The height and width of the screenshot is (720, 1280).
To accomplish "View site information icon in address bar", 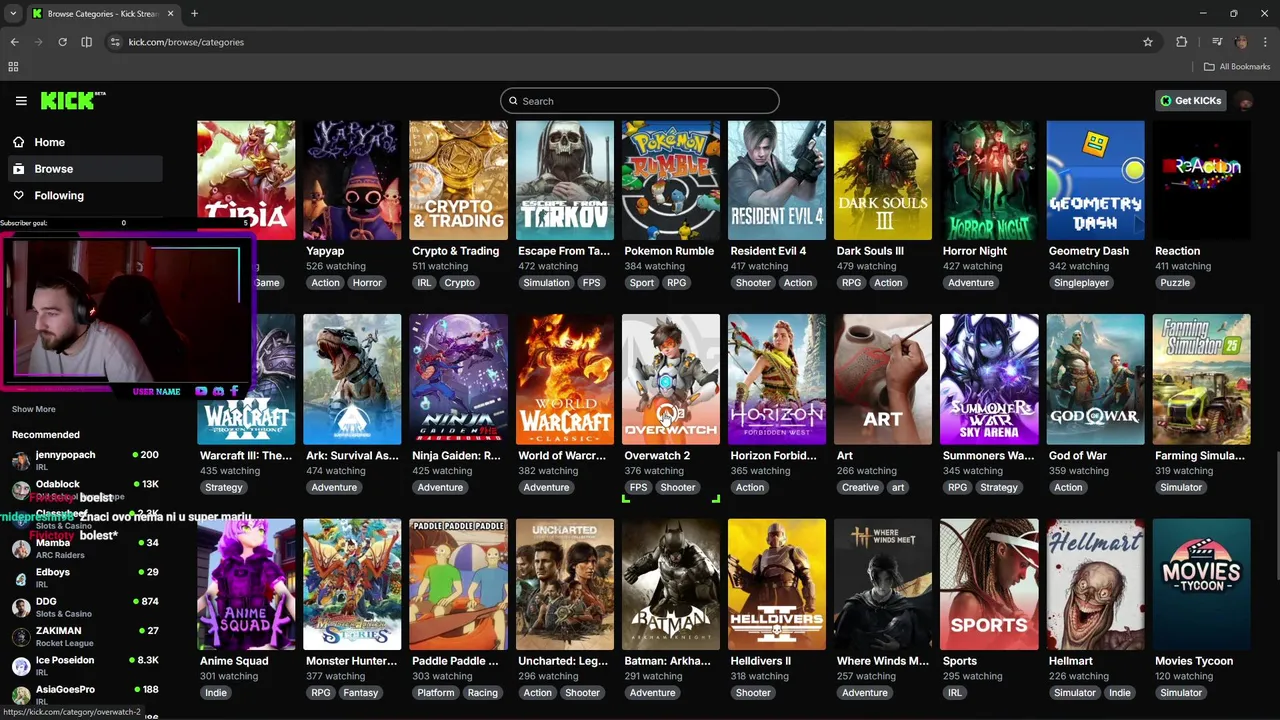I will click(x=115, y=42).
